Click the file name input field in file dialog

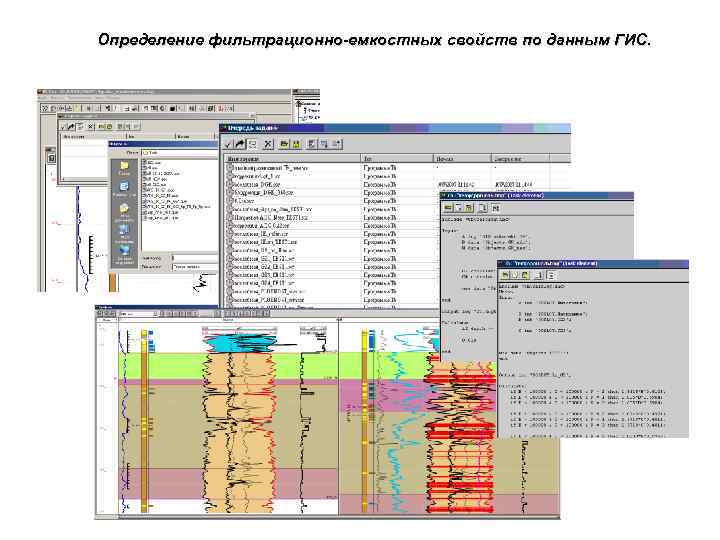[x=195, y=258]
